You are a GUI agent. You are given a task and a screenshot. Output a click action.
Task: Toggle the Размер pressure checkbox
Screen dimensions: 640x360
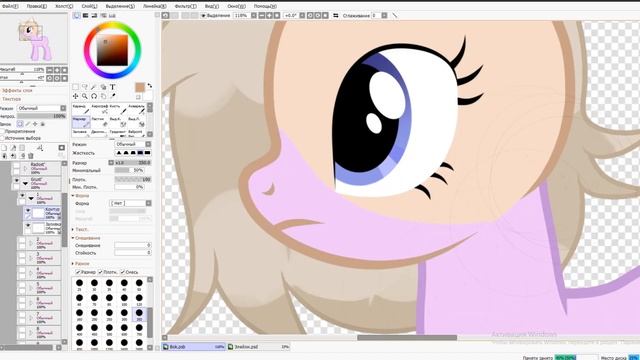click(x=78, y=272)
